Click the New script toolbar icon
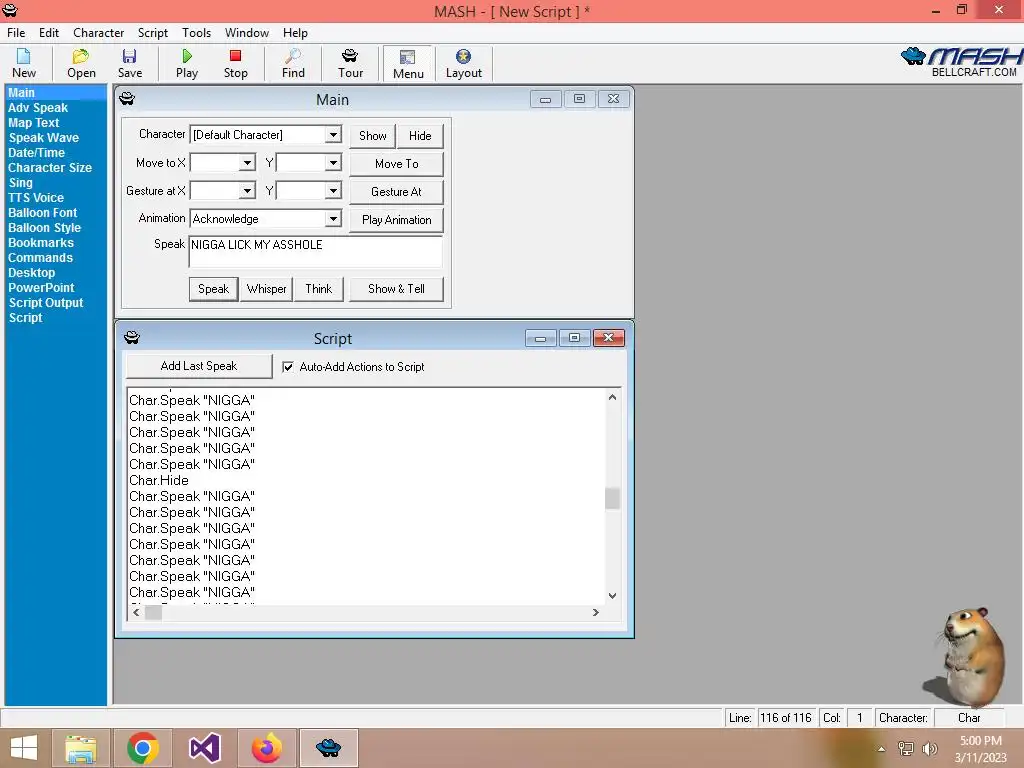The image size is (1024, 768). tap(24, 63)
